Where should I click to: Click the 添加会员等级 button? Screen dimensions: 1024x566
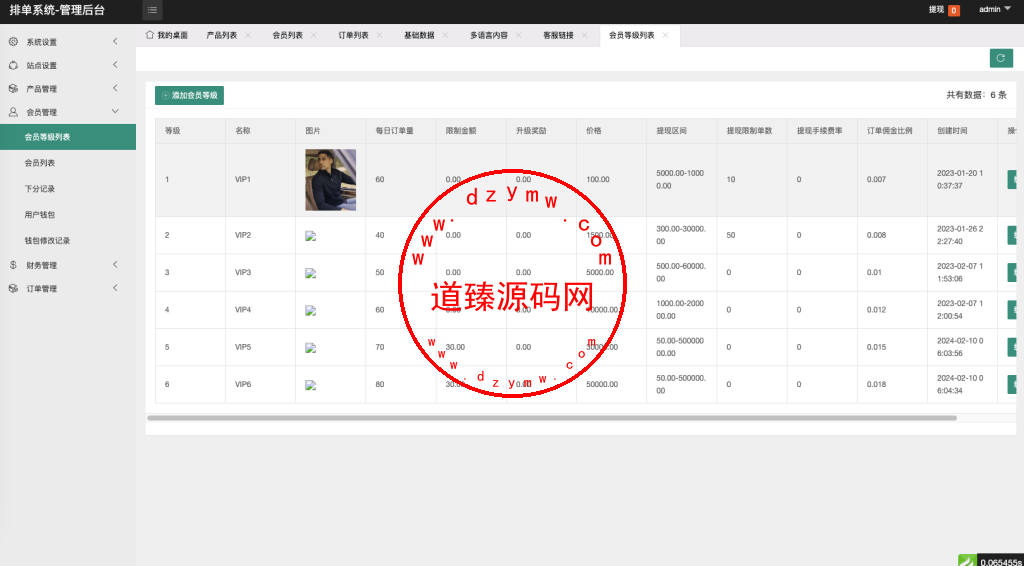pyautogui.click(x=189, y=95)
